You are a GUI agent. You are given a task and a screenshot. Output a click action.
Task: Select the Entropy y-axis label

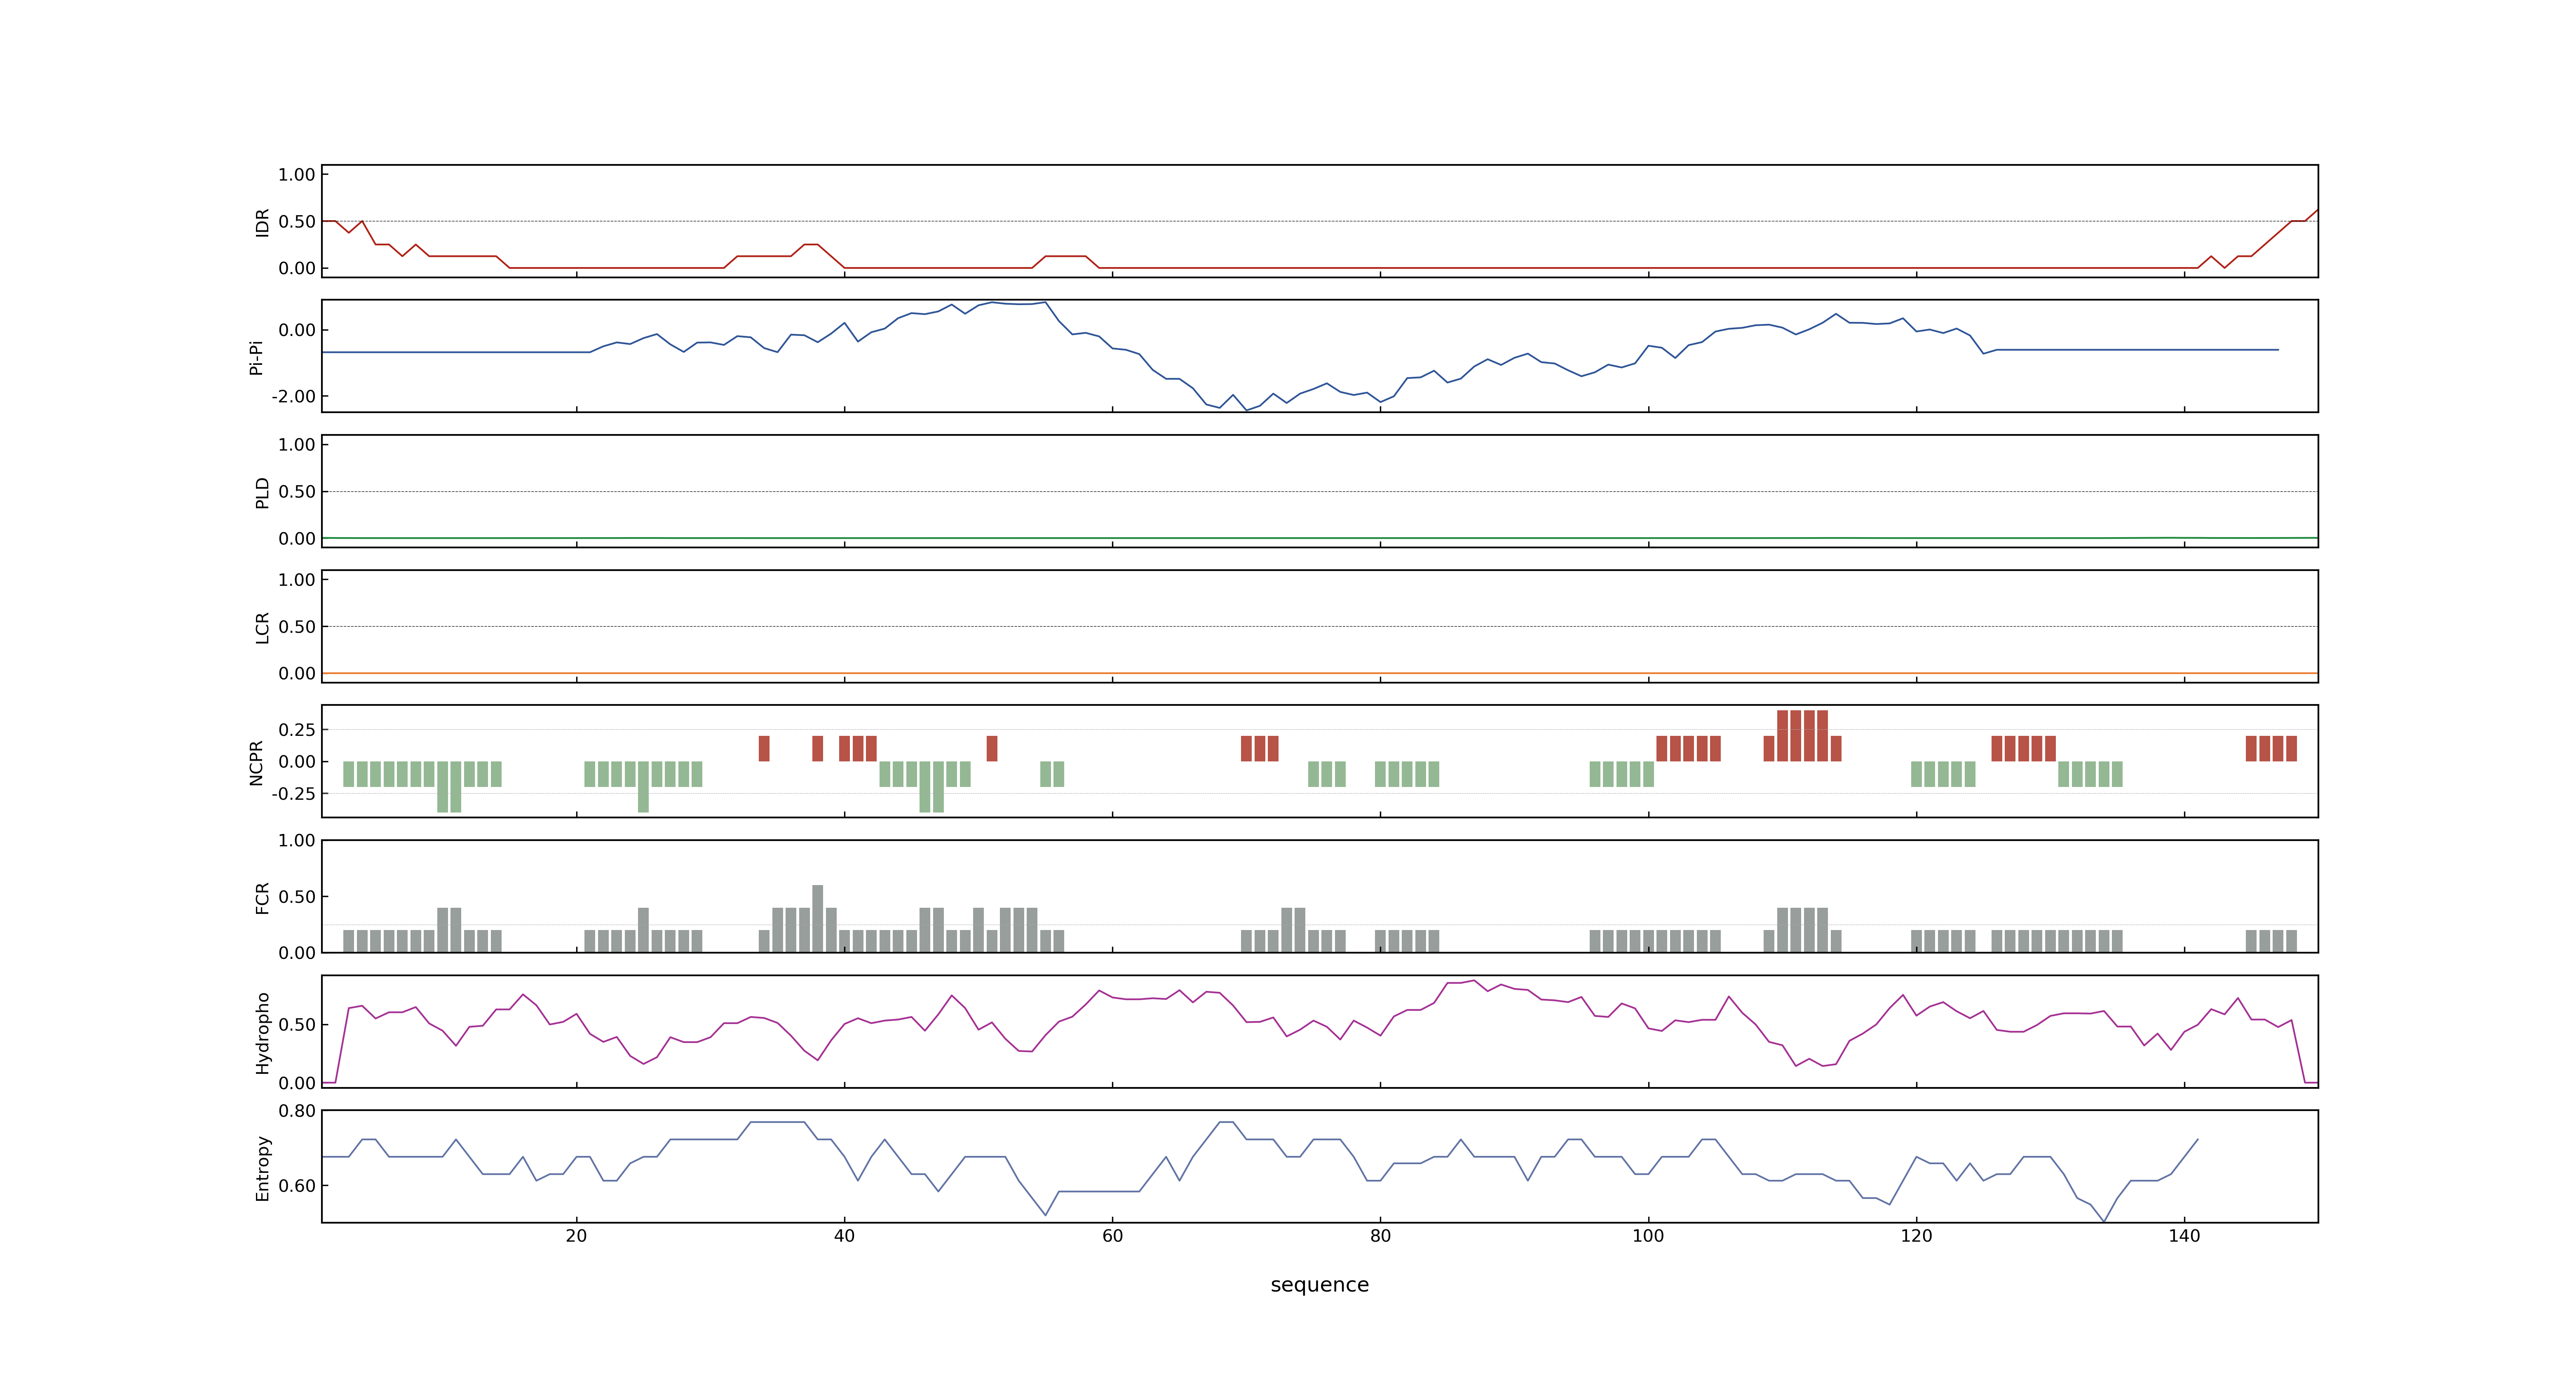point(262,1168)
